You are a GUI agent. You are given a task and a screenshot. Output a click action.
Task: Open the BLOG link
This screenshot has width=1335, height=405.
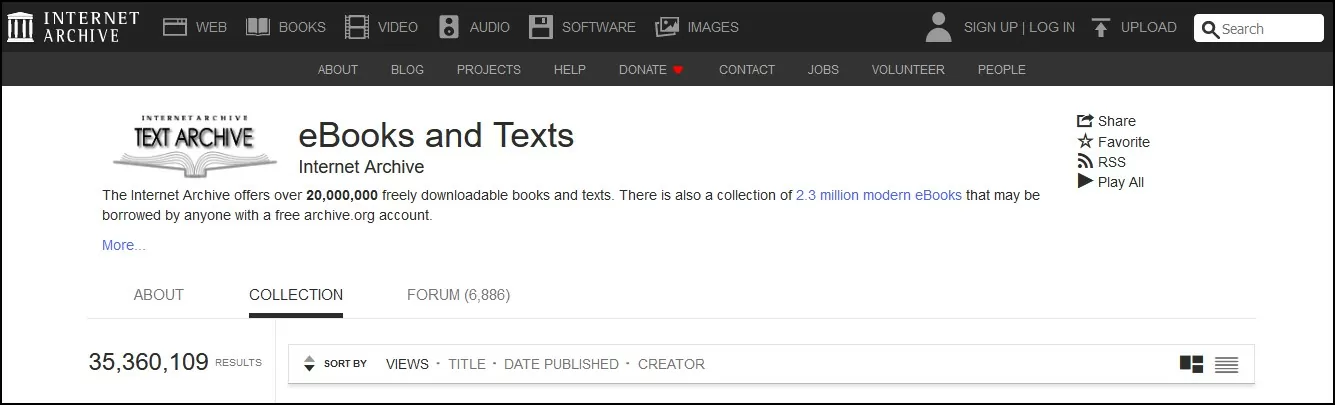pyautogui.click(x=407, y=70)
